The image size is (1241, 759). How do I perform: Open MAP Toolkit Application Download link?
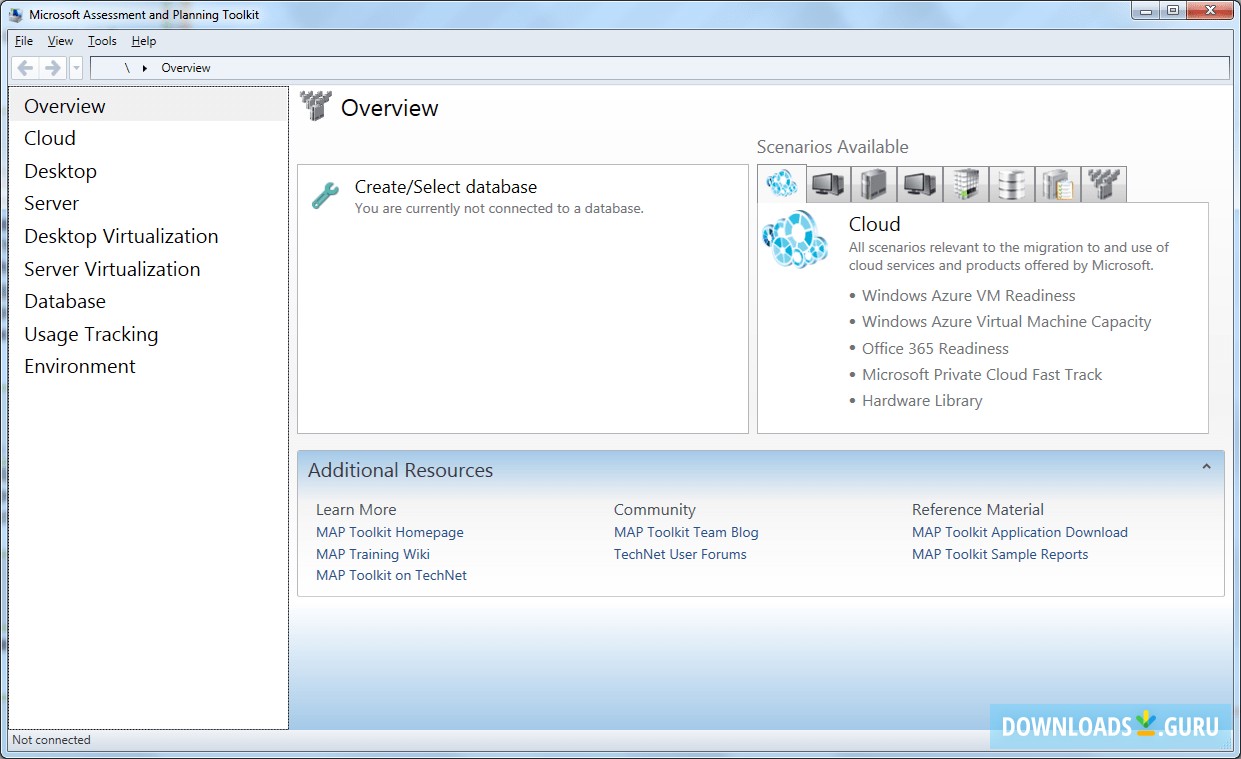(x=1020, y=532)
